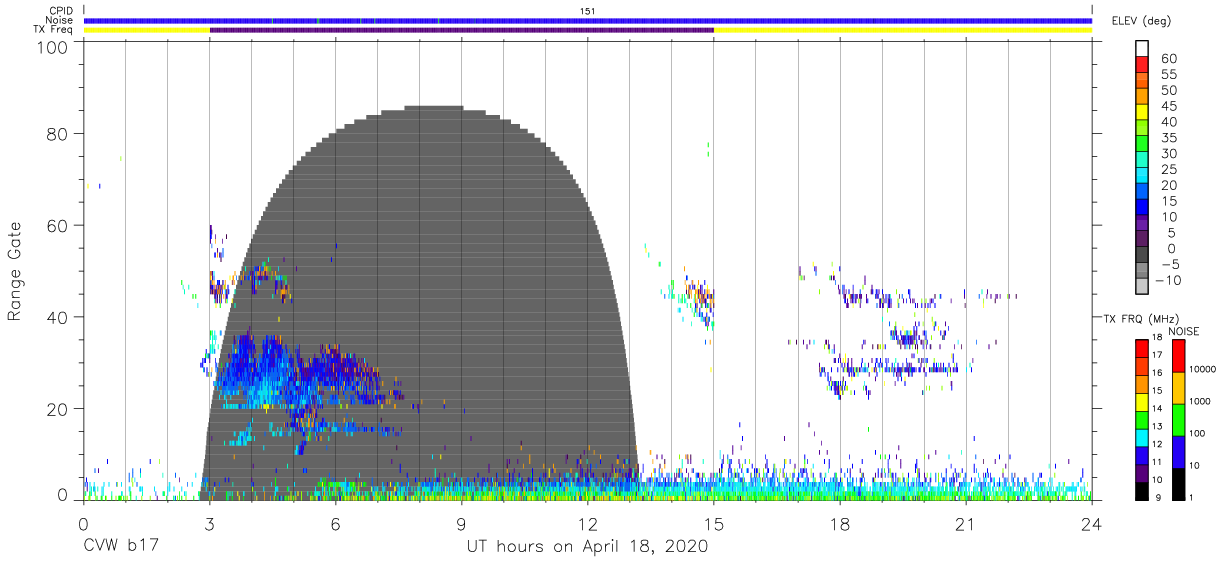This screenshot has height=567, width=1228.
Task: Click the CPID value 151
Action: [587, 11]
